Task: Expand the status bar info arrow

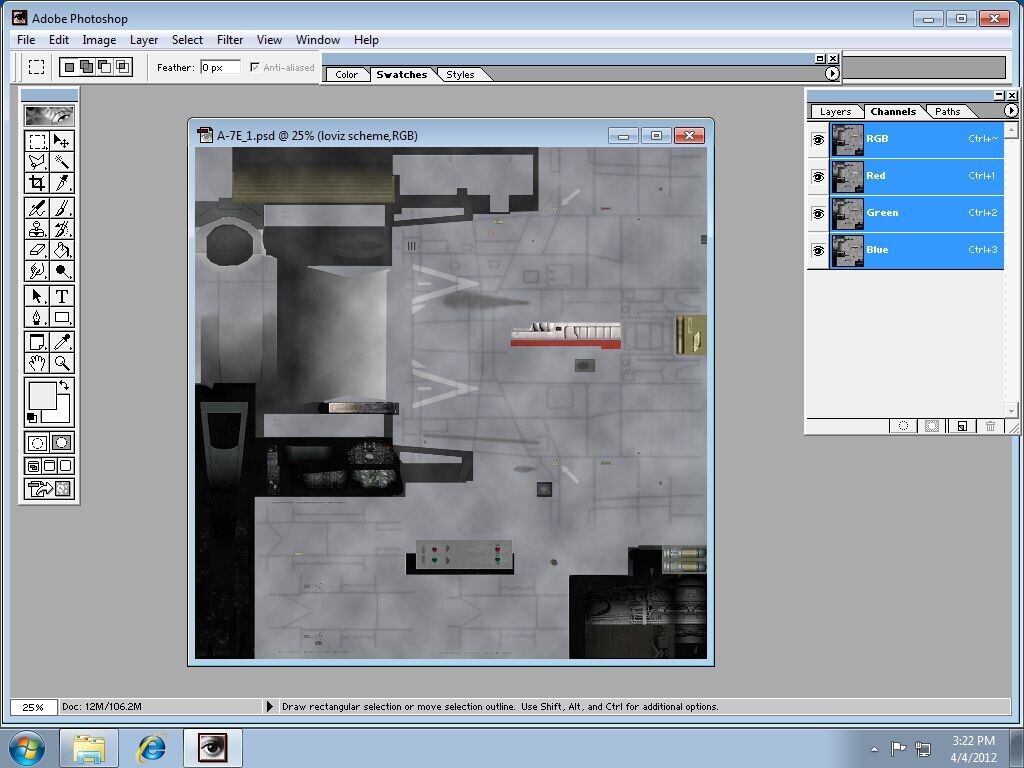Action: click(x=269, y=707)
